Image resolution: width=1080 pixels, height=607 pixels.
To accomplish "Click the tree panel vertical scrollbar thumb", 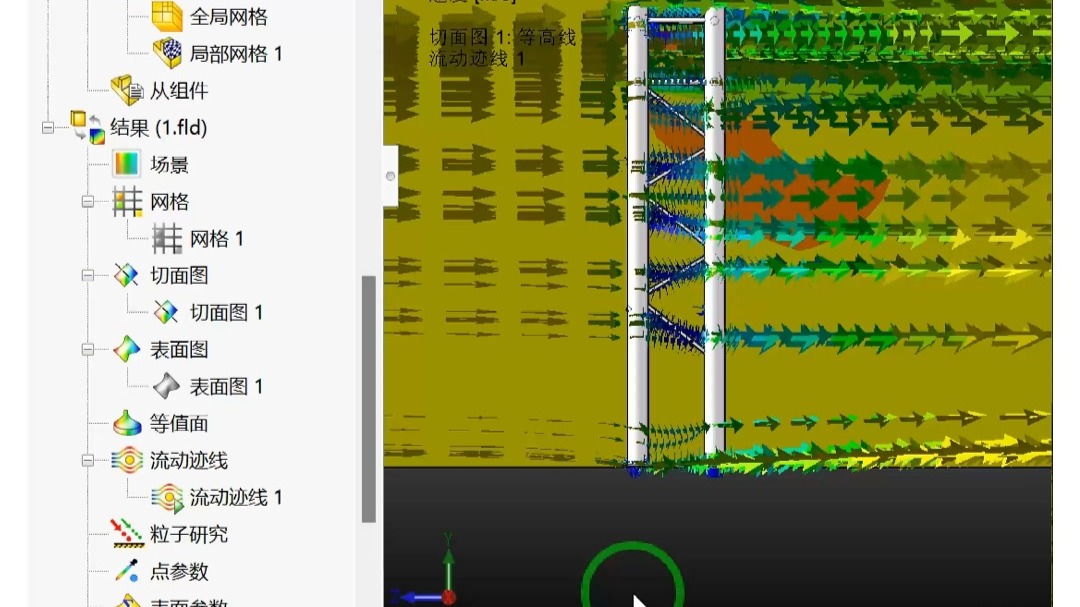I will tap(368, 399).
